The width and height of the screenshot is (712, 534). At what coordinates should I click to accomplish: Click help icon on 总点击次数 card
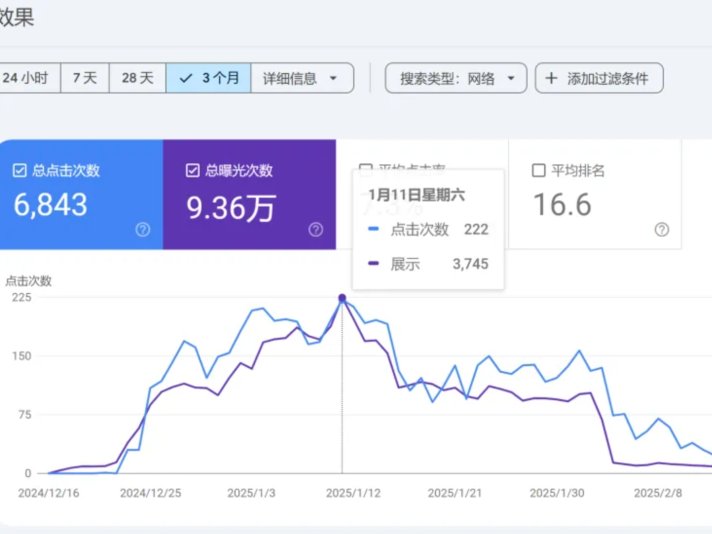tap(142, 230)
